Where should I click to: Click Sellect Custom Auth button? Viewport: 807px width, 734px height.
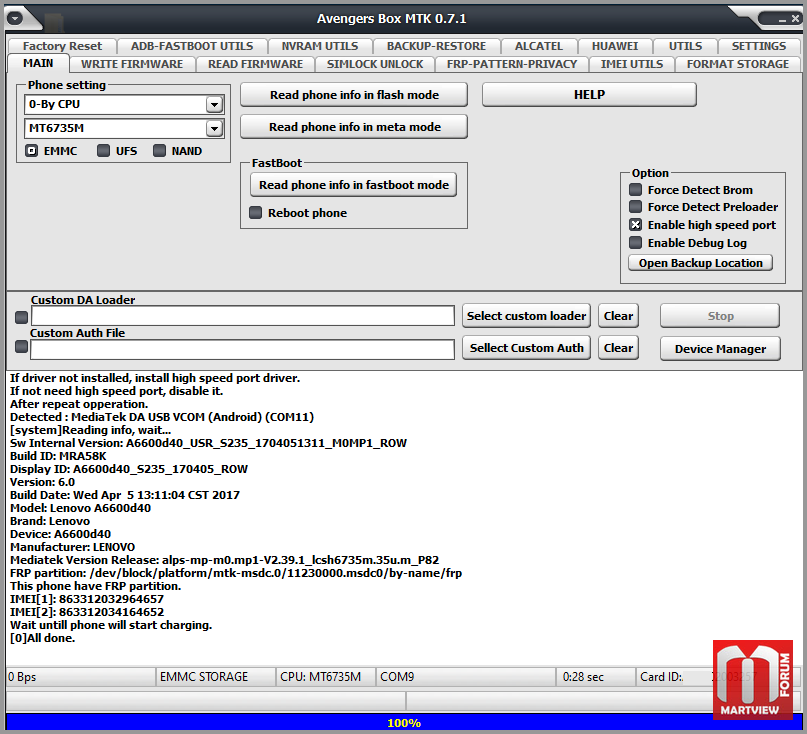click(526, 348)
